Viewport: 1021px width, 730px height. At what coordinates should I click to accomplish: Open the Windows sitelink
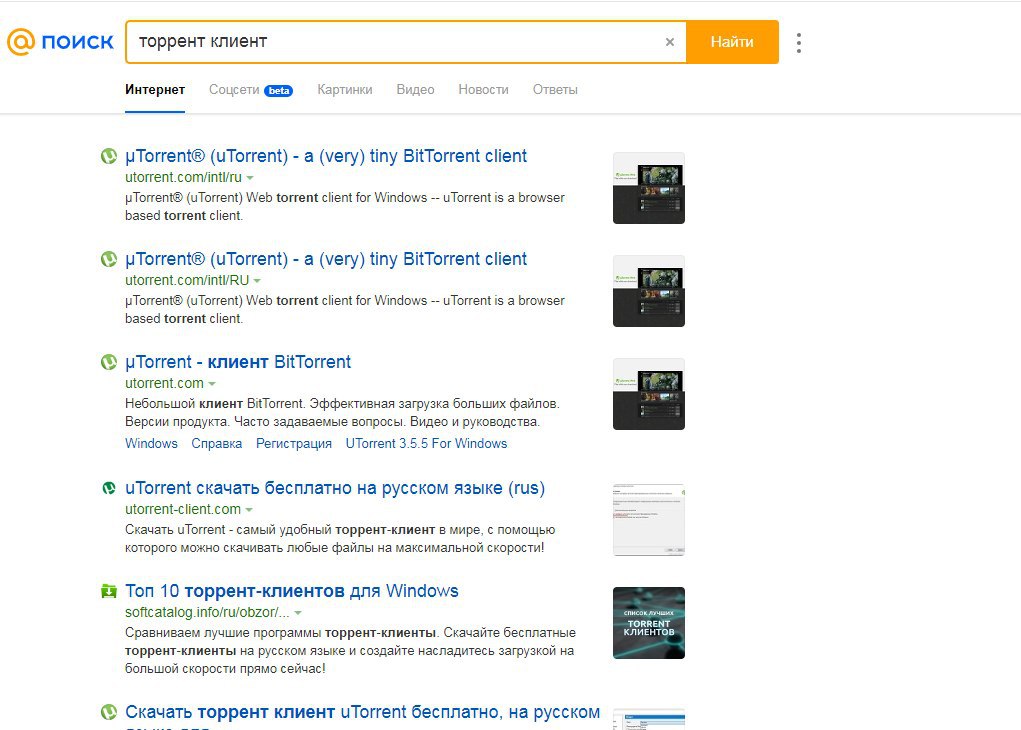(151, 443)
